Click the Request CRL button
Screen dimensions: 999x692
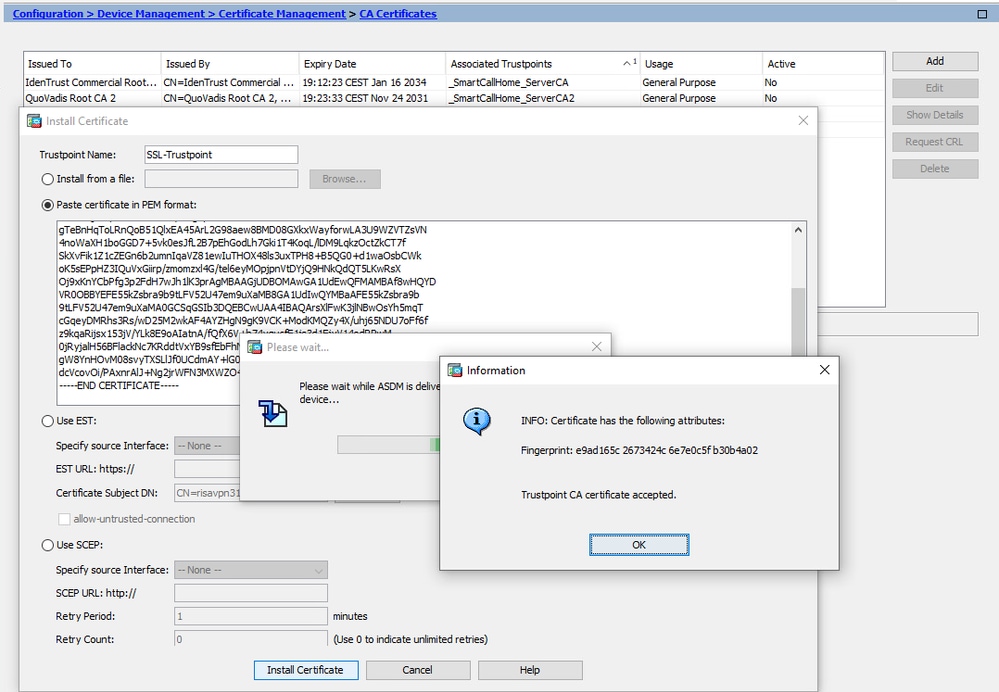[x=934, y=141]
